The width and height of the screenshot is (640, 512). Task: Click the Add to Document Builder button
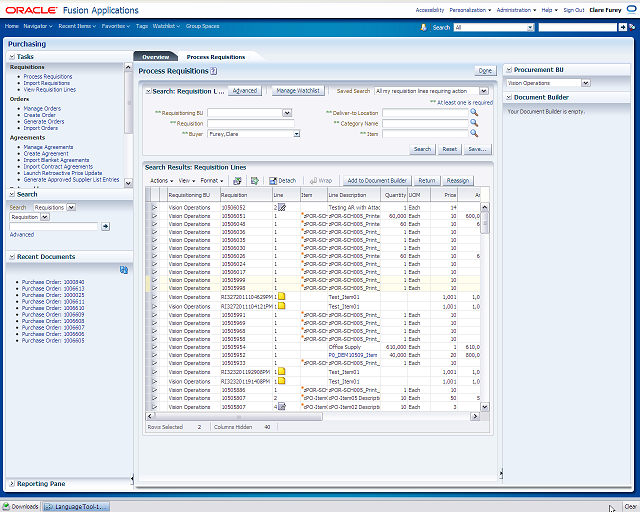(377, 180)
